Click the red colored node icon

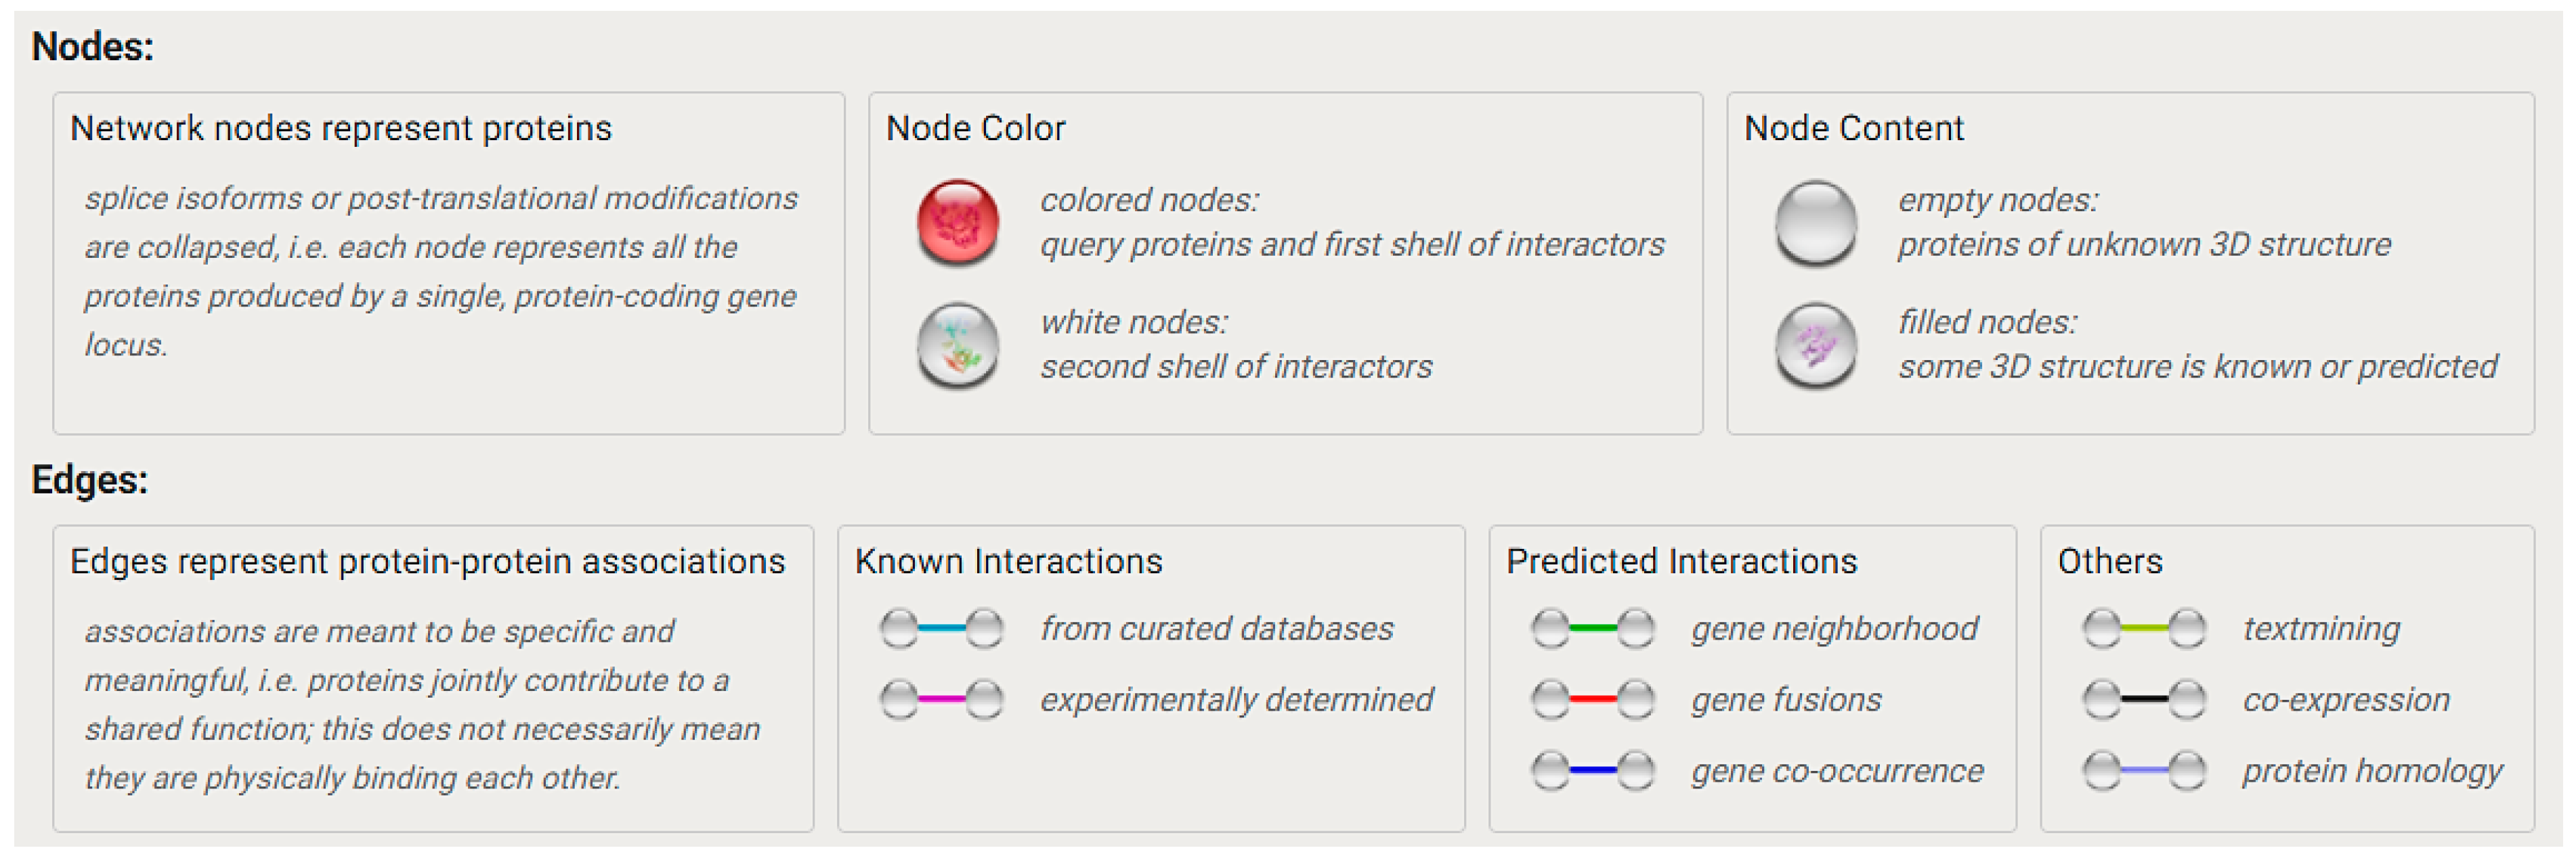pos(957,222)
